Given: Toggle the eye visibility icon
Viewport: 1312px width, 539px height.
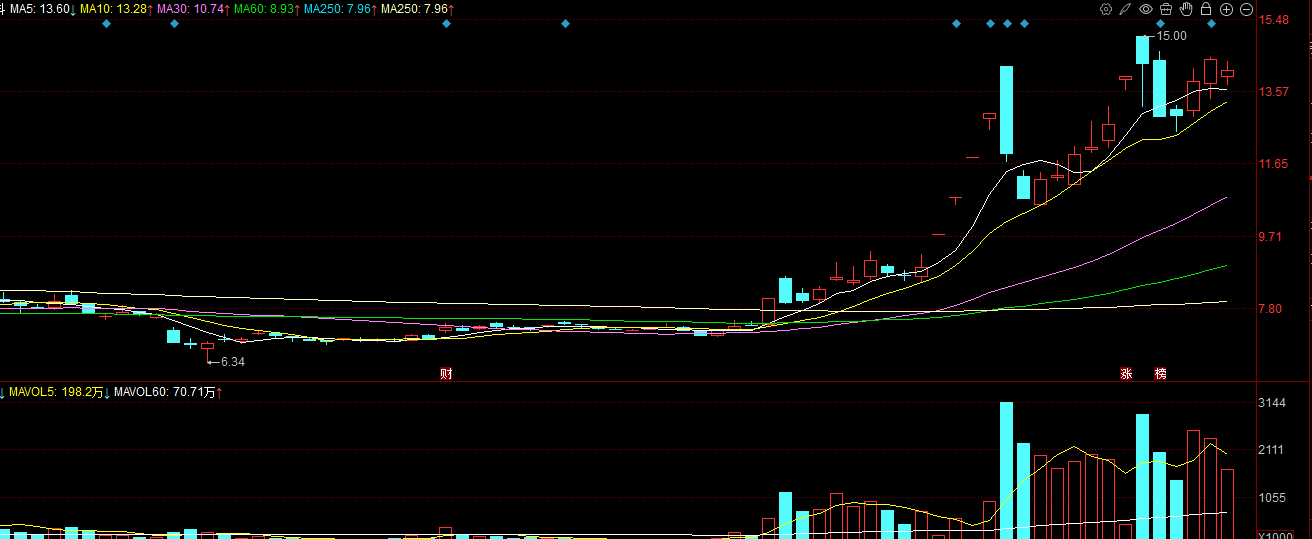Looking at the screenshot, I should 1146,9.
